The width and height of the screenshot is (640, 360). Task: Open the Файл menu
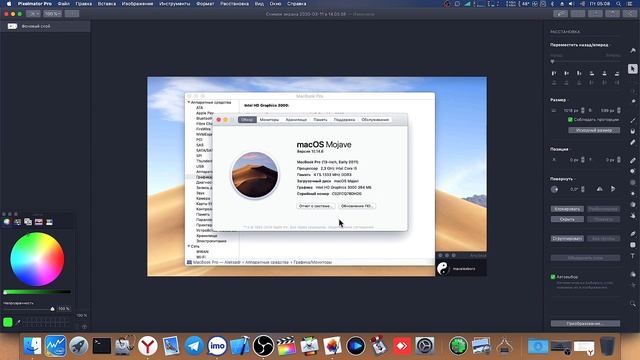point(63,4)
